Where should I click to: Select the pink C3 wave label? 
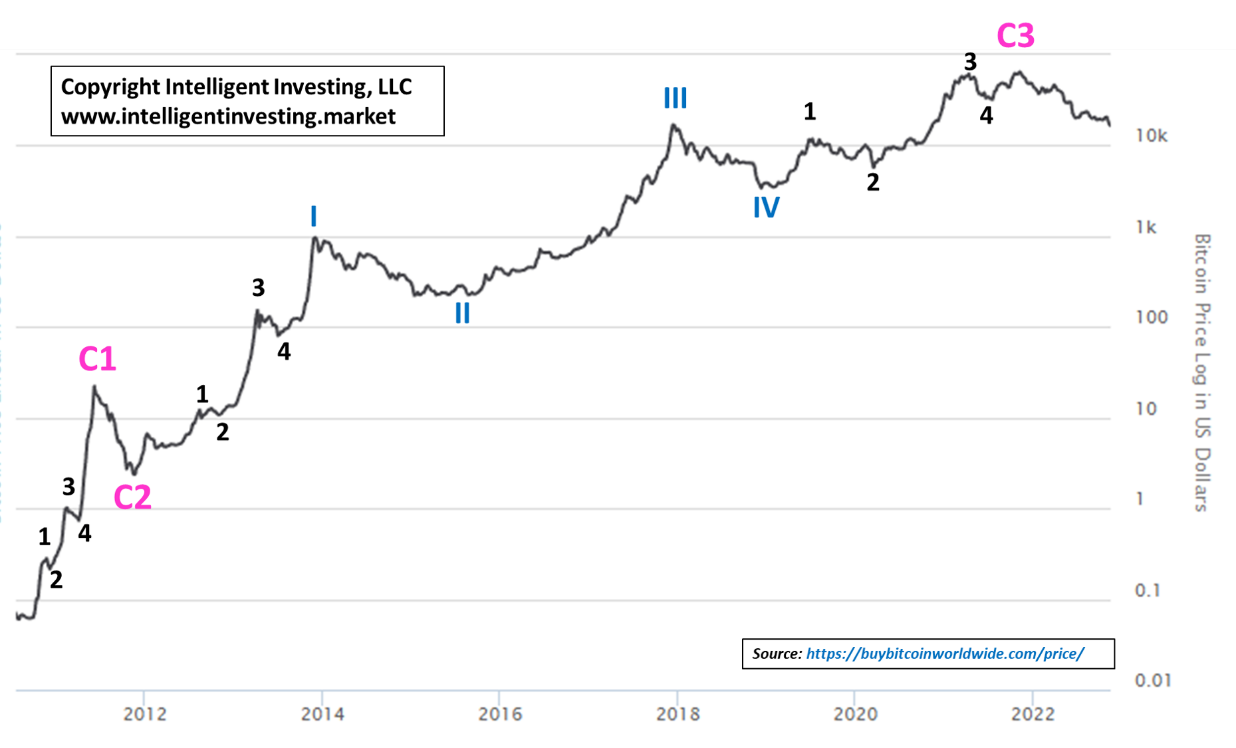tap(1016, 37)
